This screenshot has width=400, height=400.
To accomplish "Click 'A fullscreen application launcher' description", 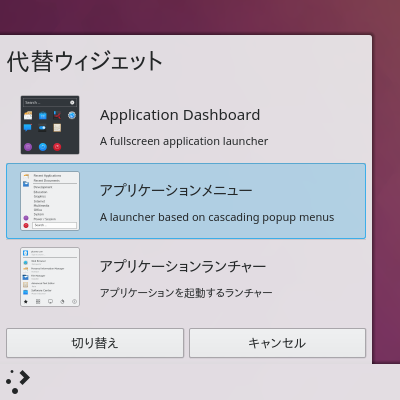I will [x=184, y=141].
